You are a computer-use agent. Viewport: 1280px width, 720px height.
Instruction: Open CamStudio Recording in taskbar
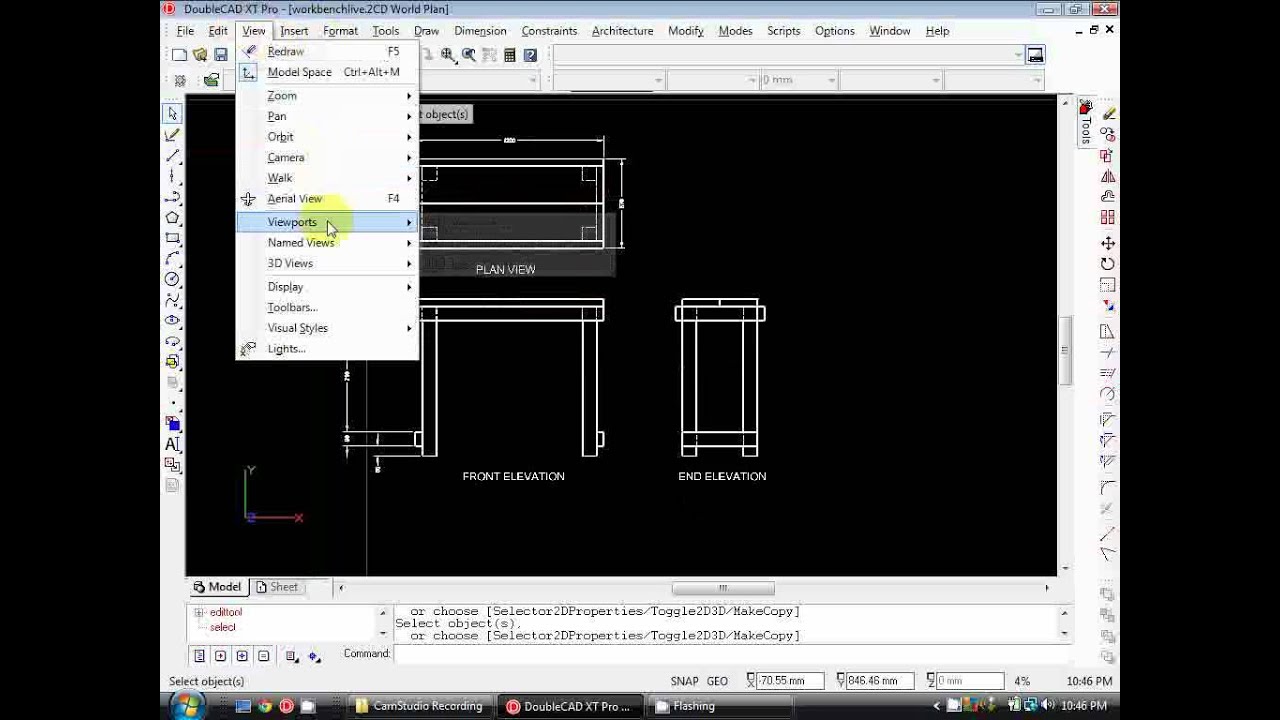[x=420, y=706]
